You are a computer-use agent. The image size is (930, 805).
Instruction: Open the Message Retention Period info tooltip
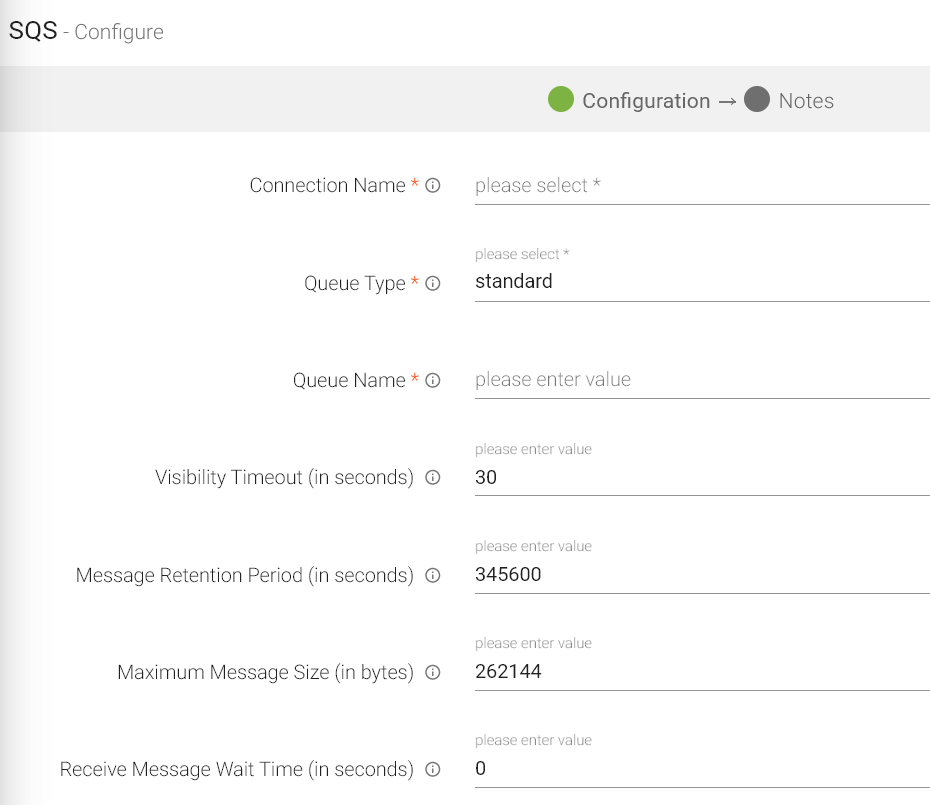(433, 576)
